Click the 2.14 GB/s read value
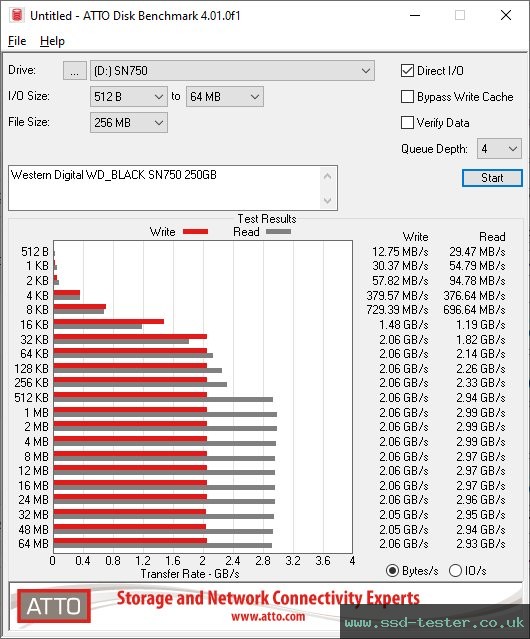Viewport: 530px width, 639px height. [x=481, y=353]
